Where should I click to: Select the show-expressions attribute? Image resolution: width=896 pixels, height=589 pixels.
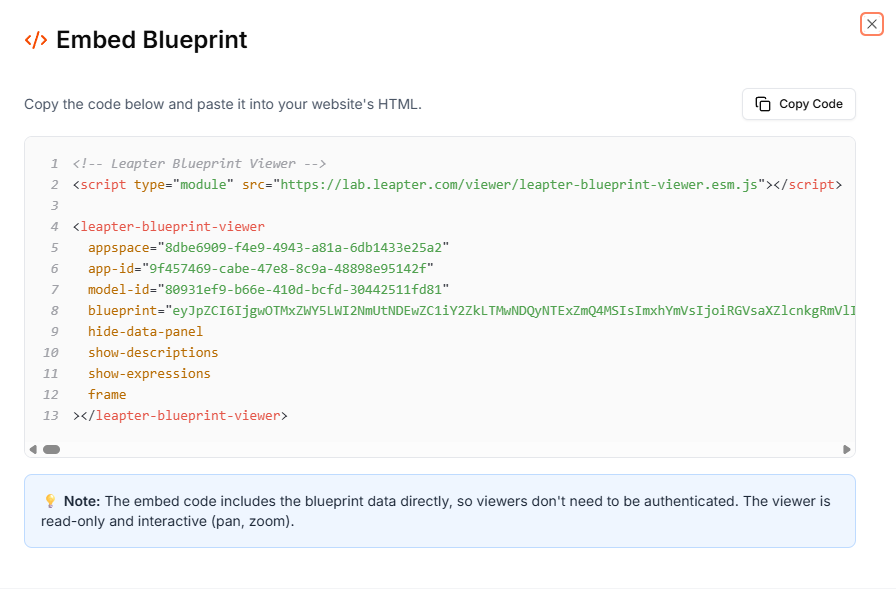coord(149,372)
